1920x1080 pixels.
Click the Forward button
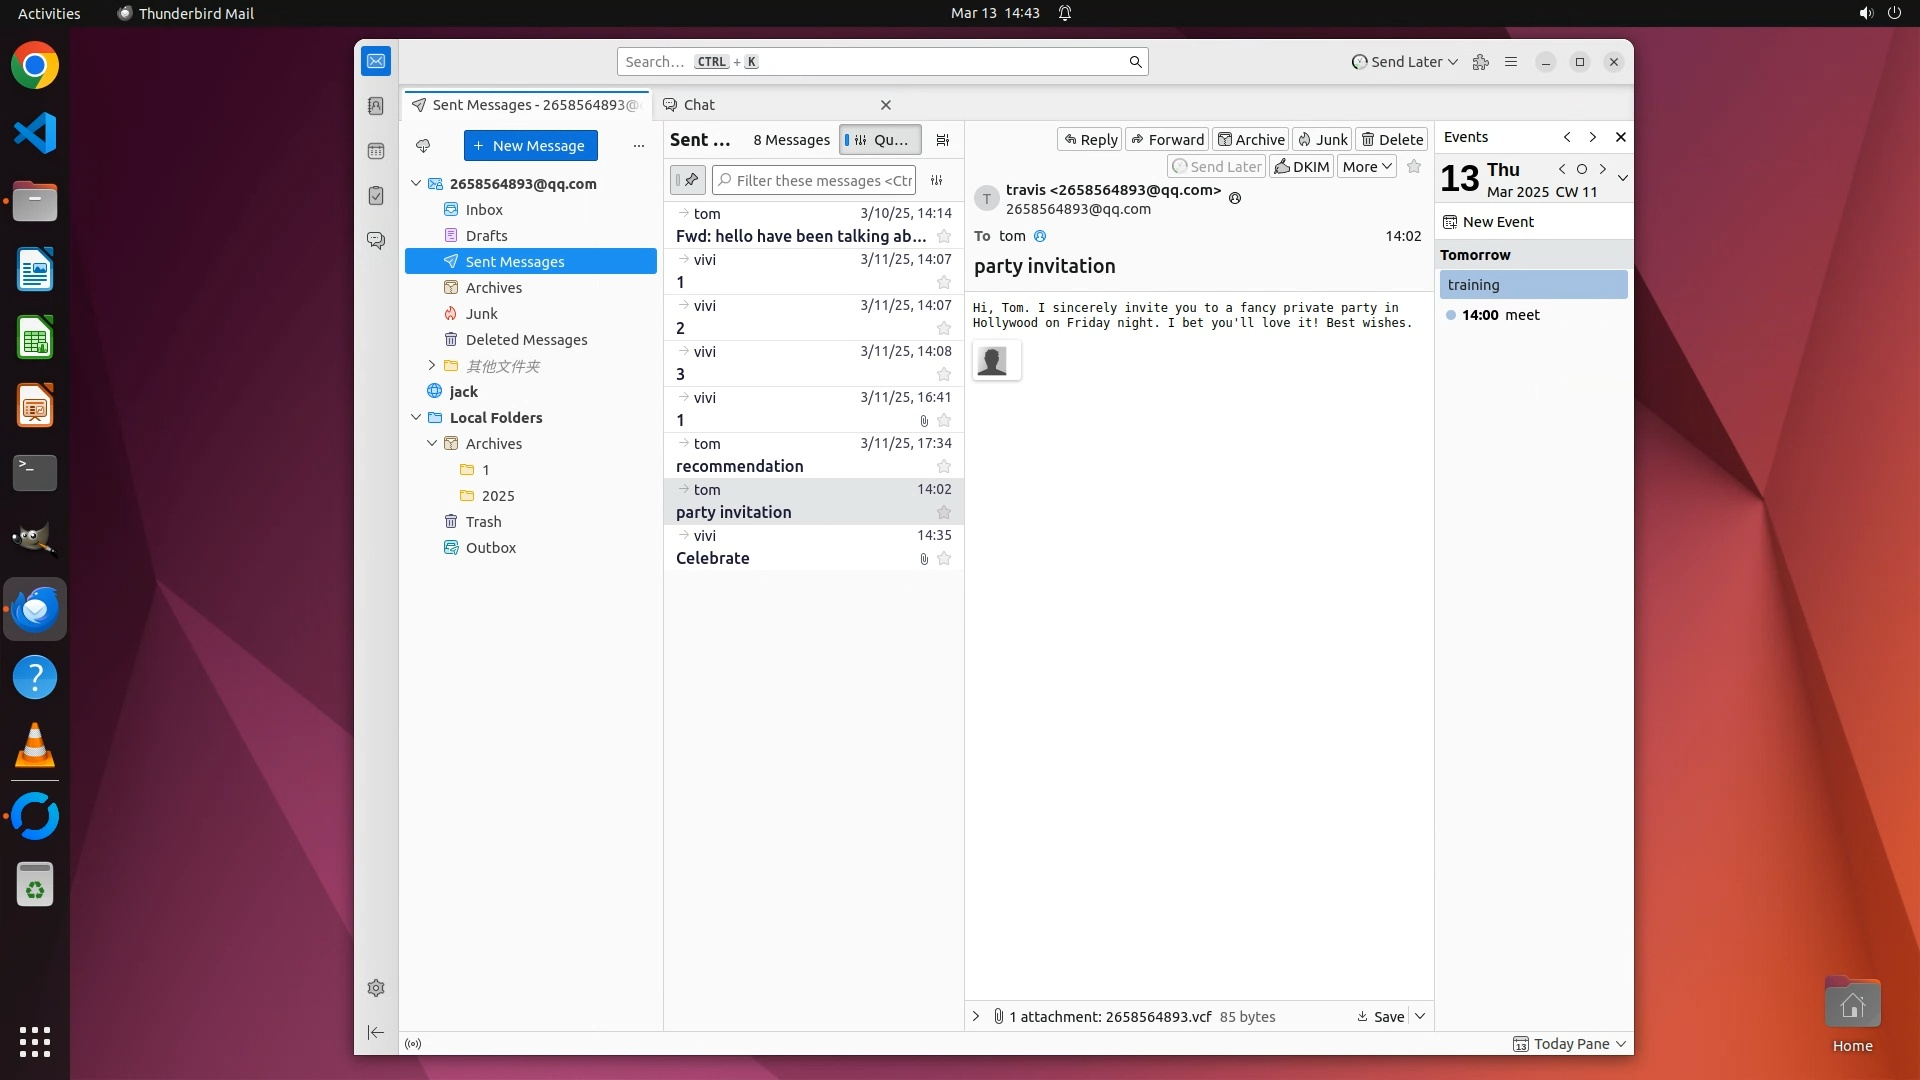[1167, 140]
